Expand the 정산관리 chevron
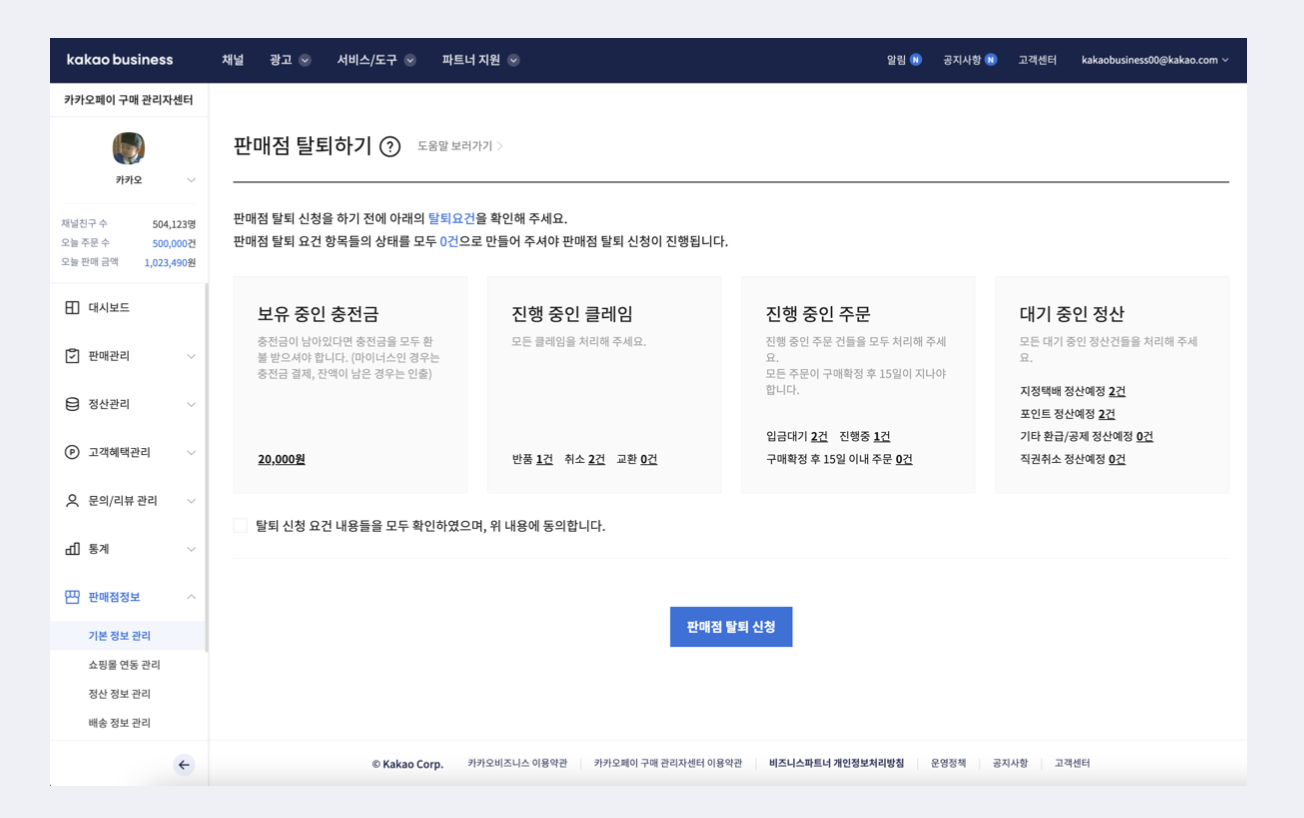 [191, 404]
